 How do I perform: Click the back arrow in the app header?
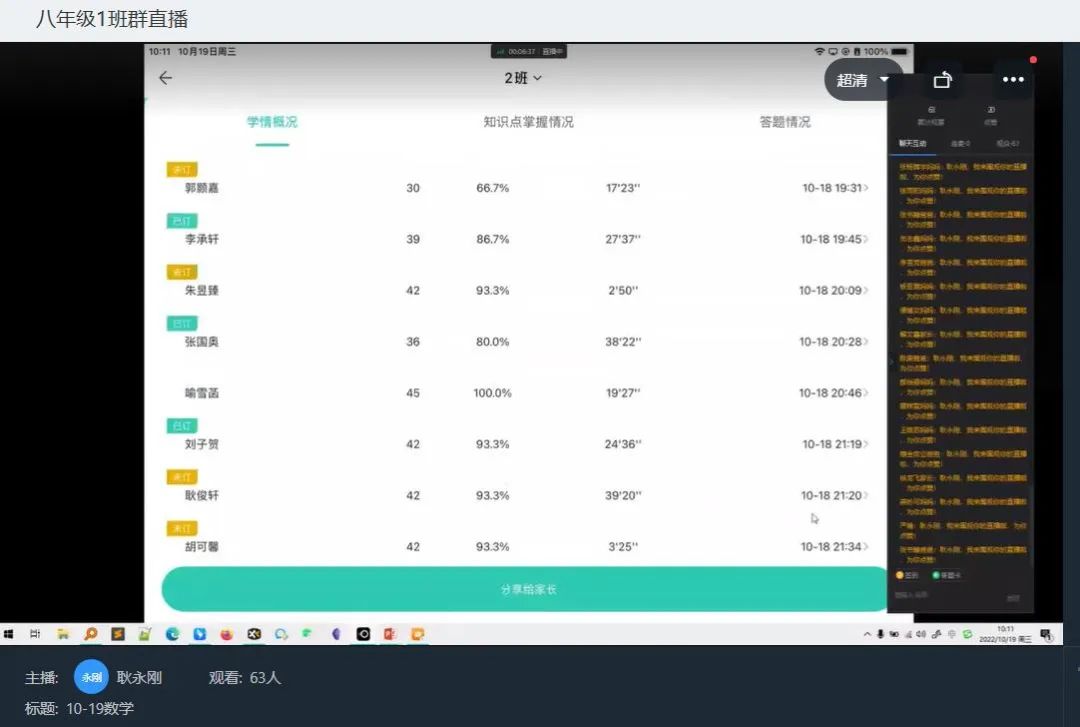tap(166, 78)
